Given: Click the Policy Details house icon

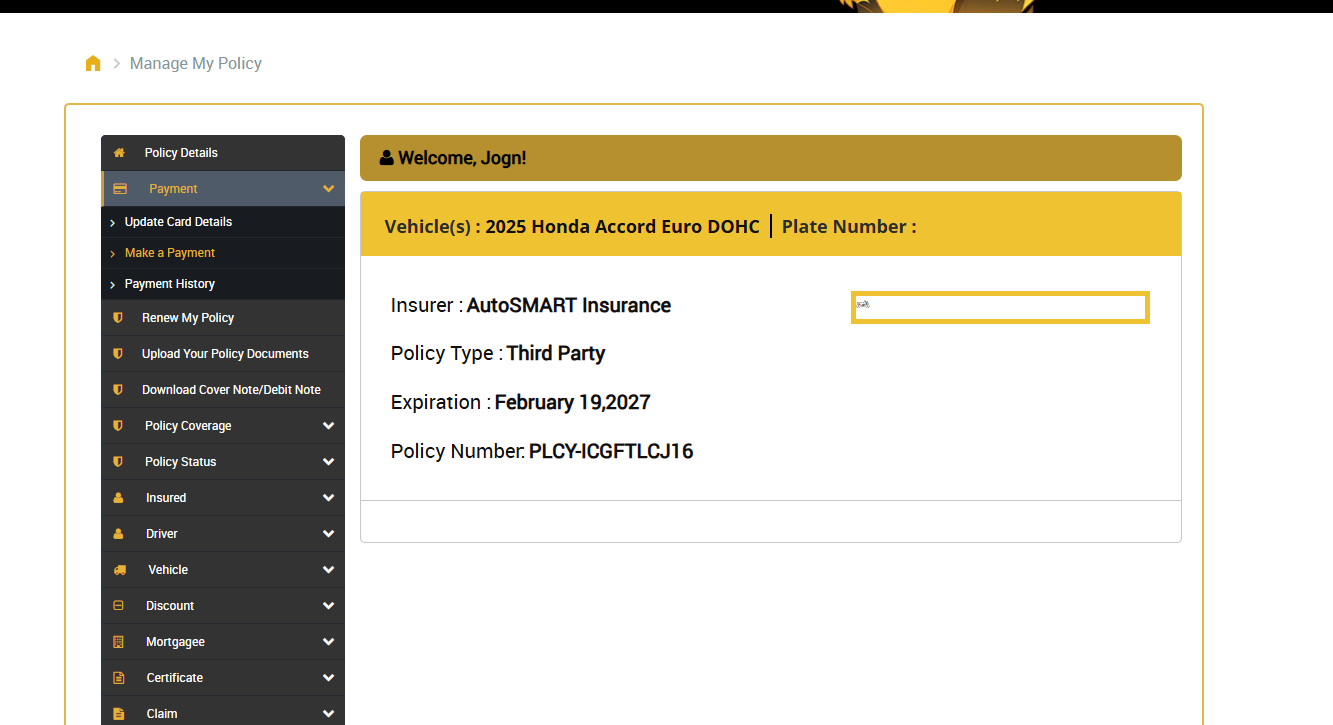Looking at the screenshot, I should [119, 153].
